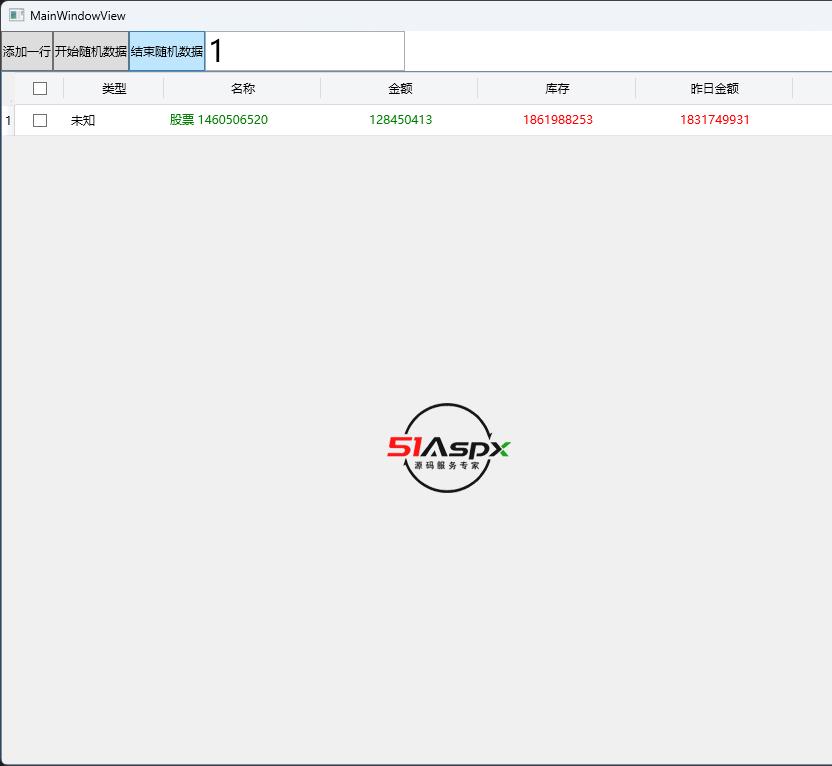Click the MainWindowView window icon
Image resolution: width=832 pixels, height=766 pixels.
point(16,15)
